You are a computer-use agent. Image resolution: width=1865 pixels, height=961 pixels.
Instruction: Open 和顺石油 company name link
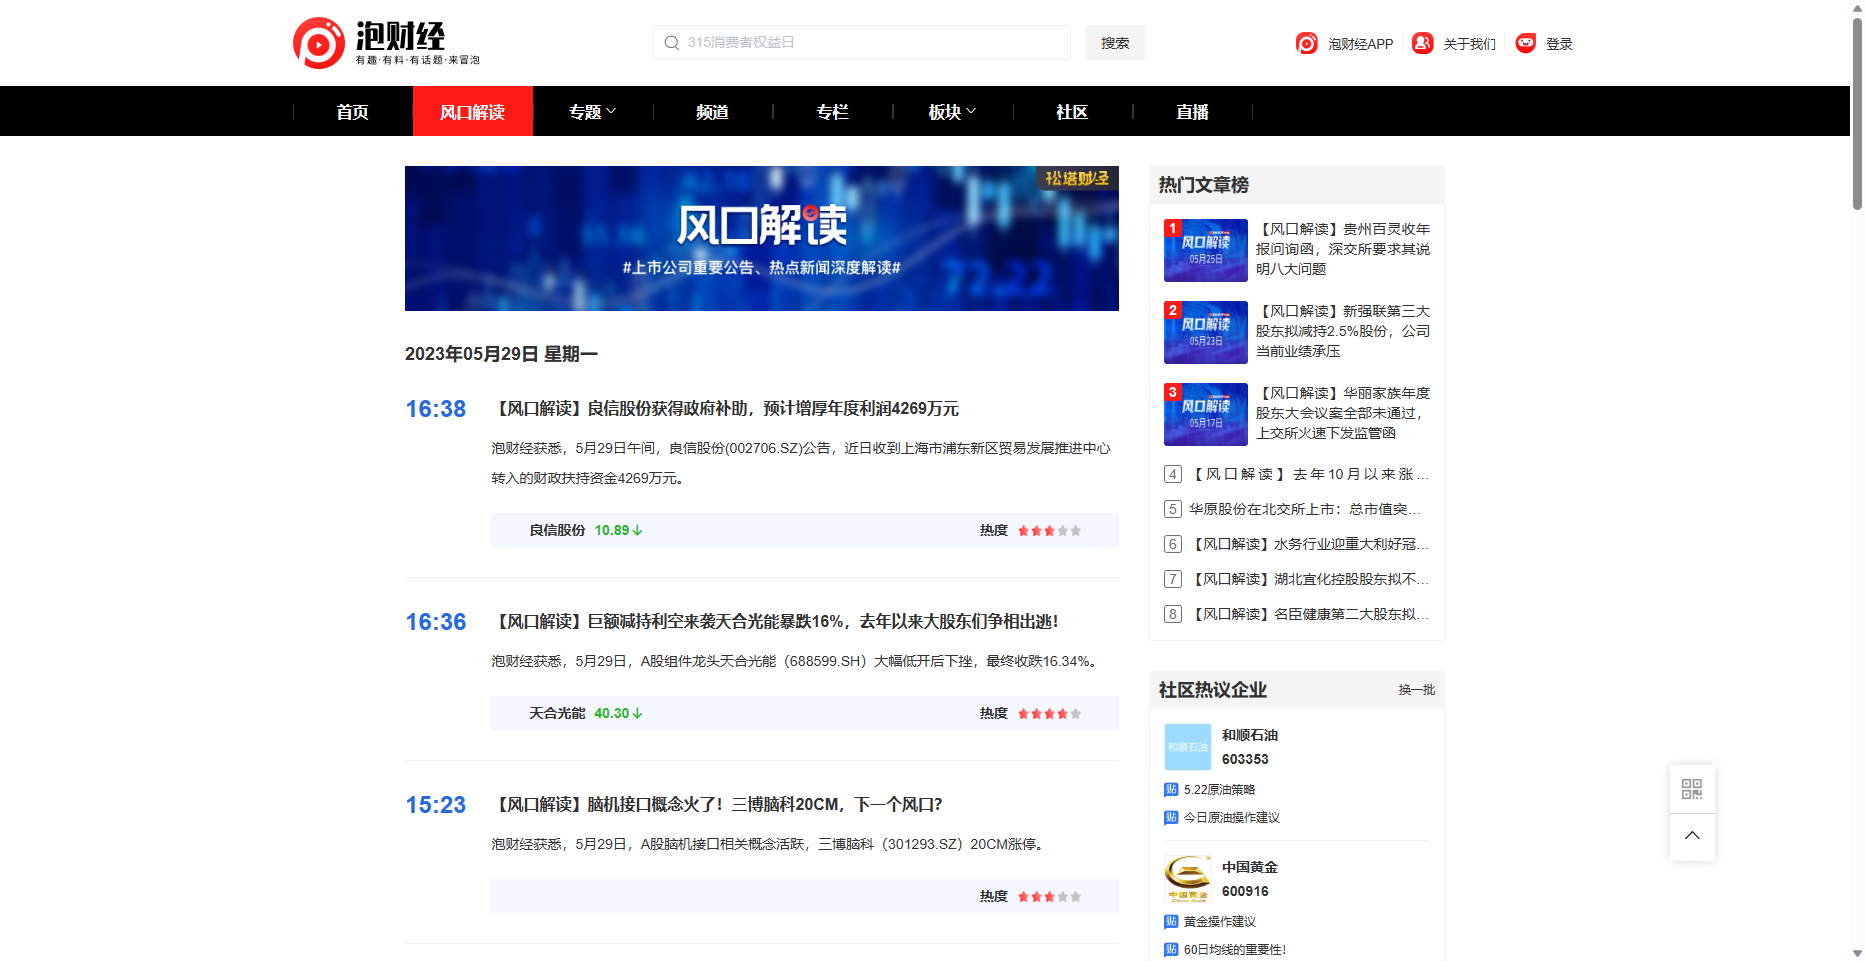click(1250, 735)
